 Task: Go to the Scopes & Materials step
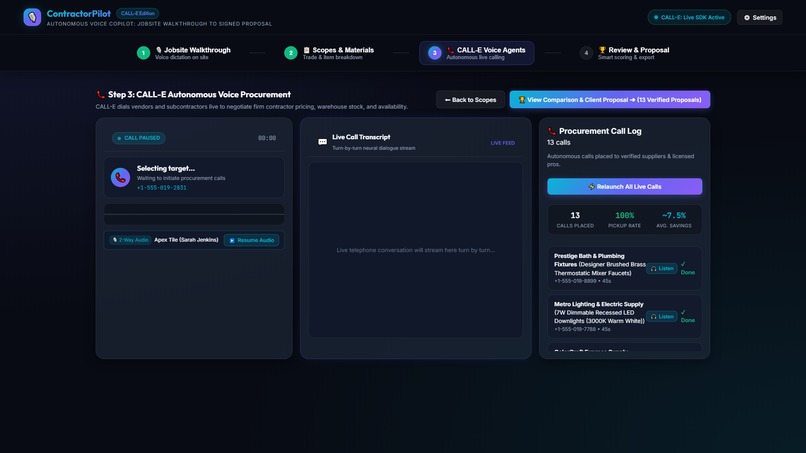[x=329, y=53]
